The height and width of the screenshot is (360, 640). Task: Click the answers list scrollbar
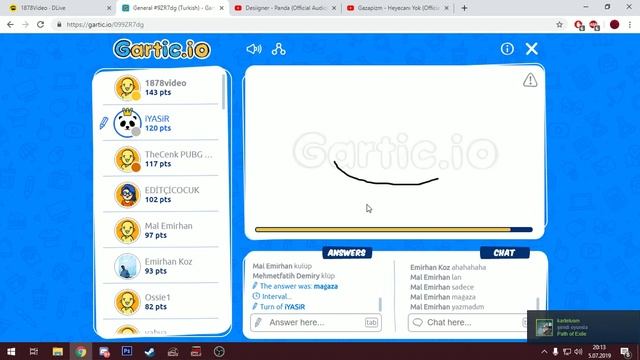tap(380, 304)
